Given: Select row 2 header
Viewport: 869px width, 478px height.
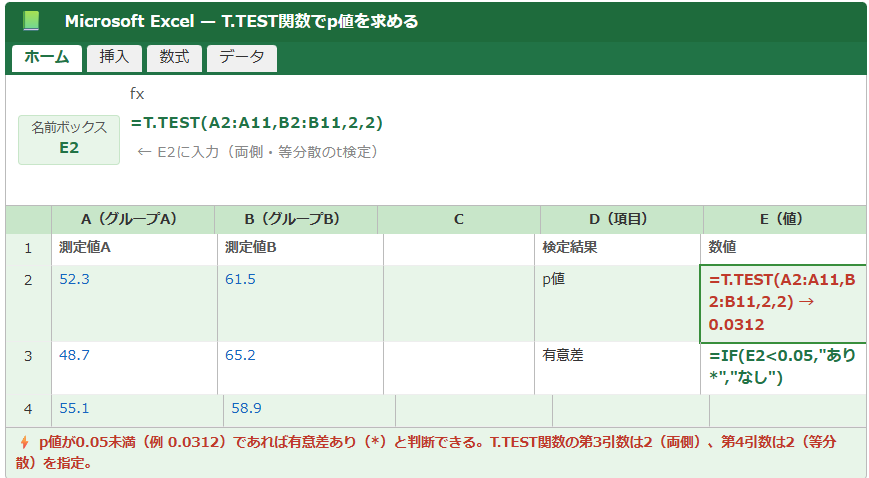Looking at the screenshot, I should (29, 280).
